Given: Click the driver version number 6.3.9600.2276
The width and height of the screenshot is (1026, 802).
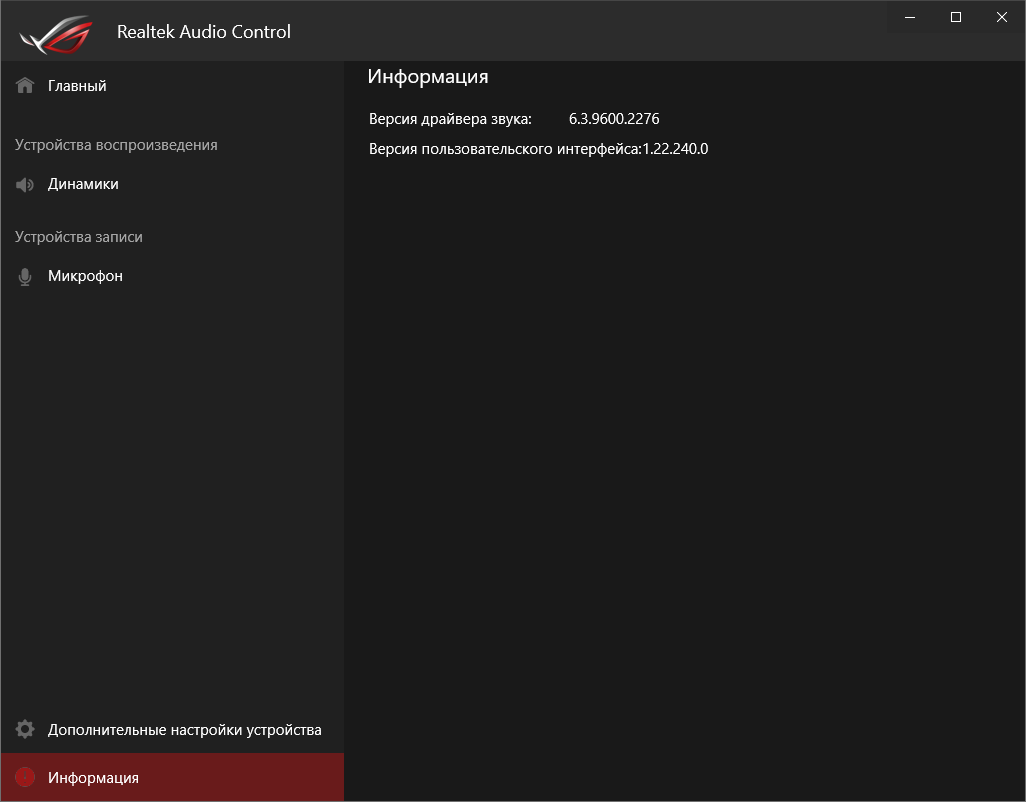Looking at the screenshot, I should coord(614,119).
